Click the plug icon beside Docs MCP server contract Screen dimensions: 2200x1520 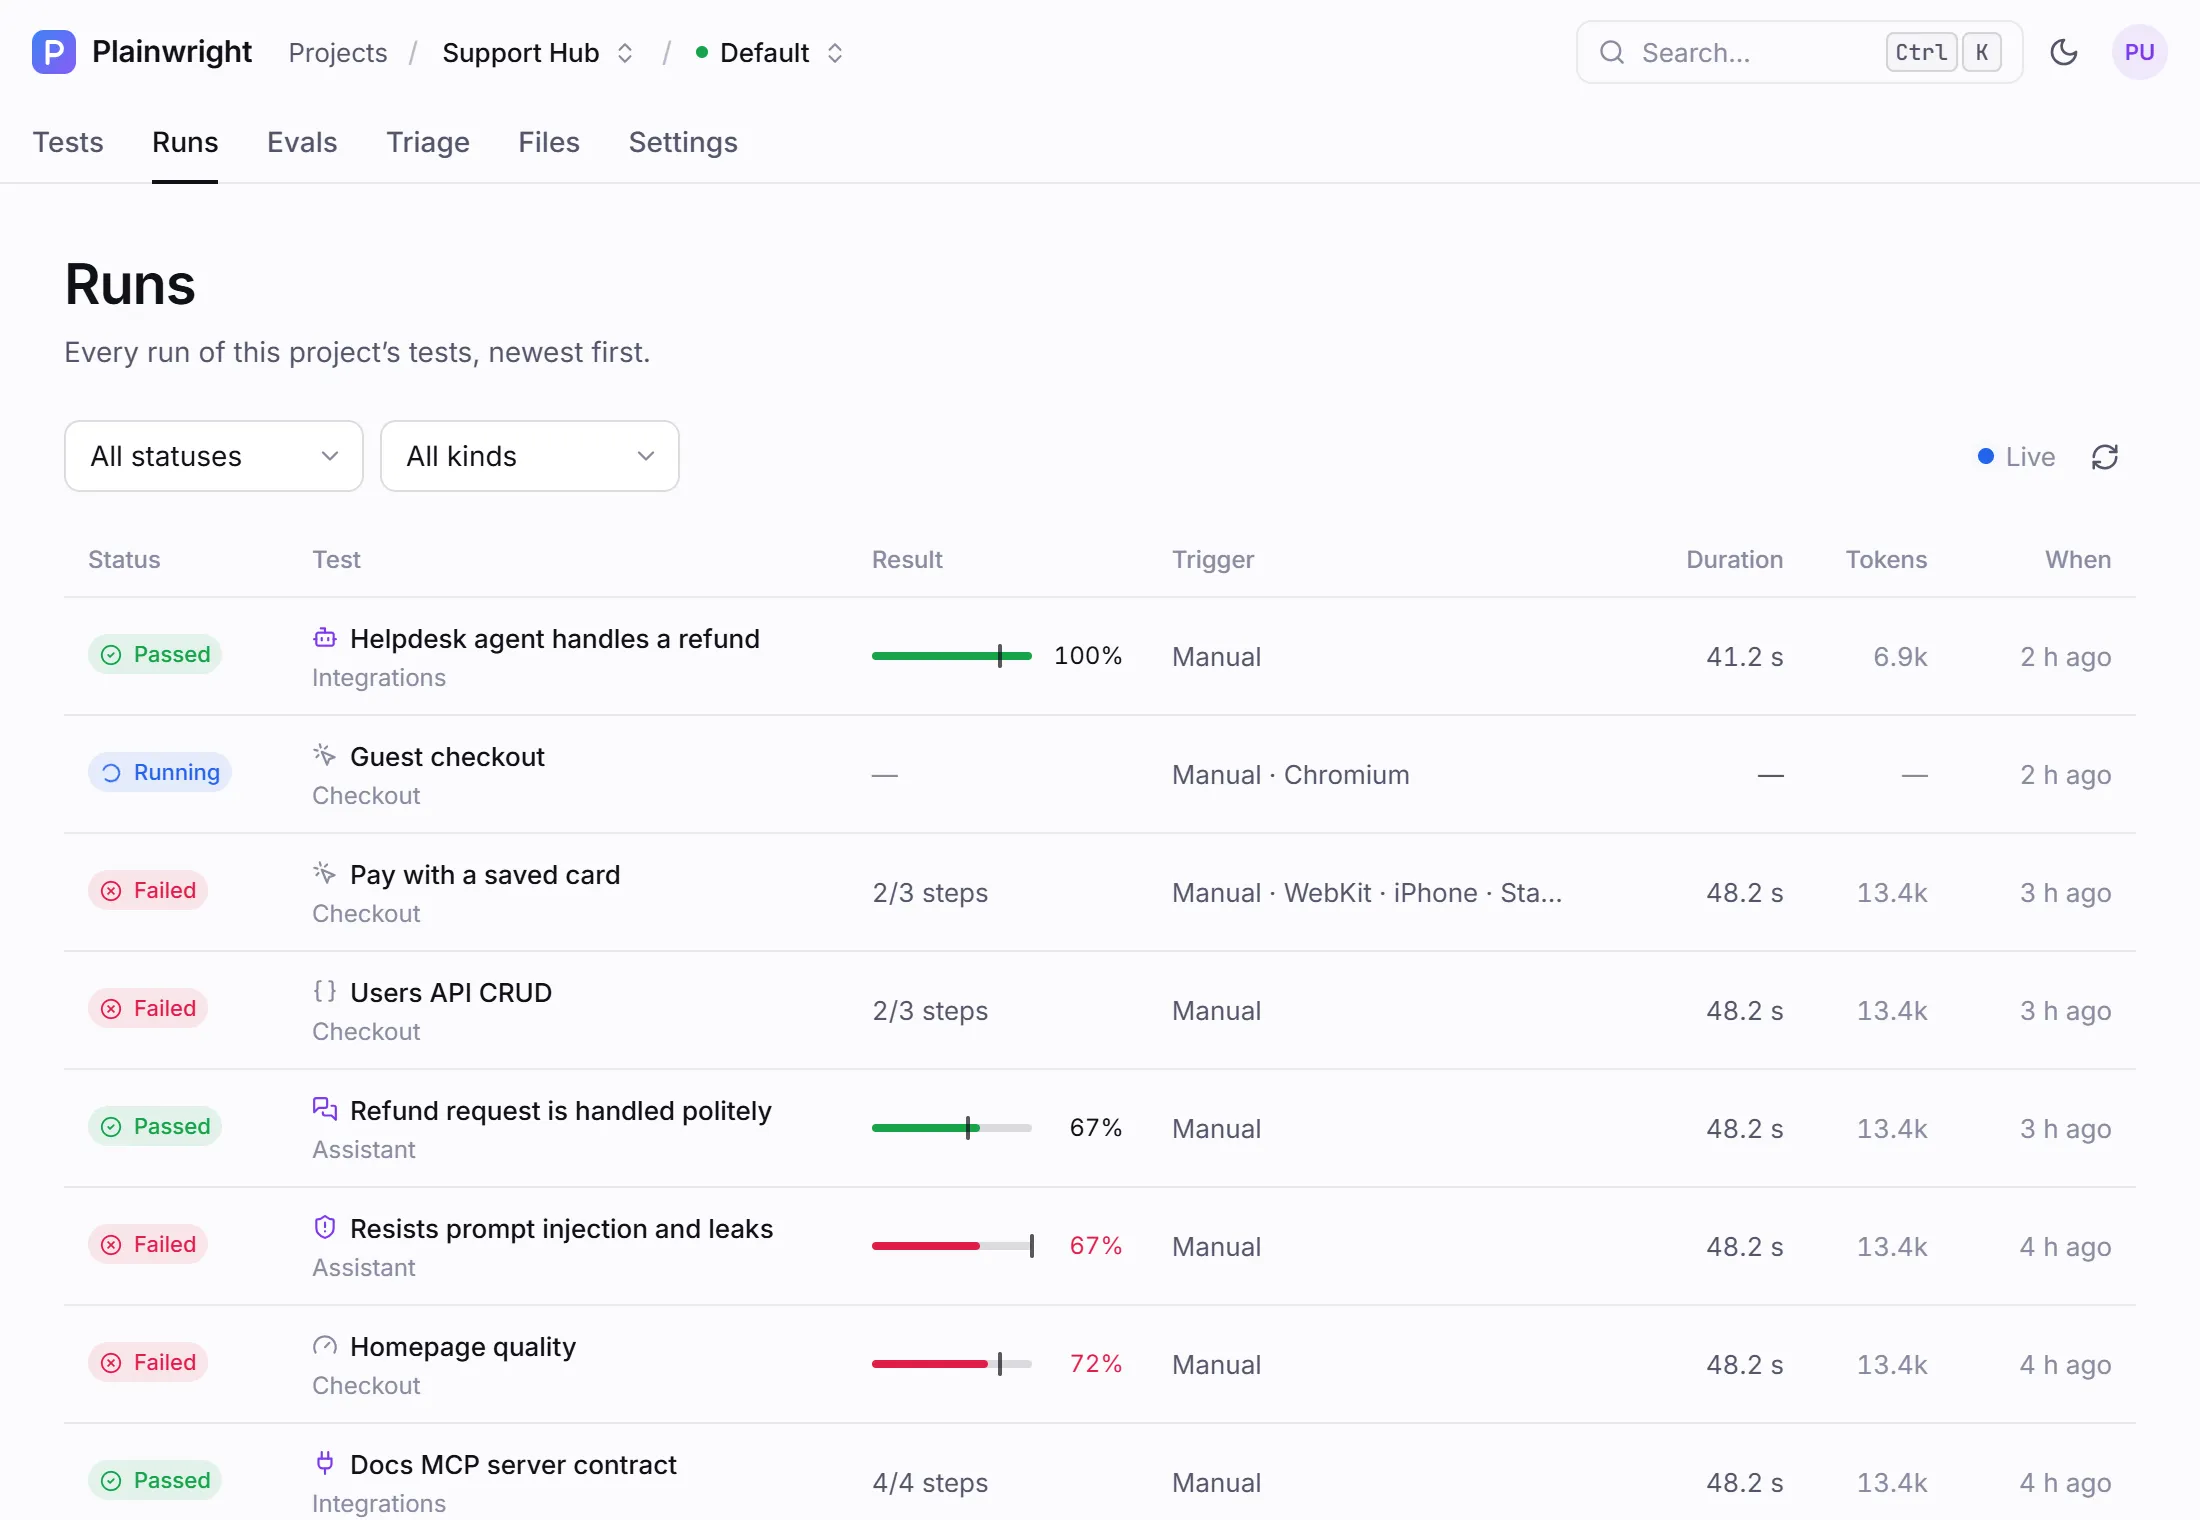(325, 1463)
